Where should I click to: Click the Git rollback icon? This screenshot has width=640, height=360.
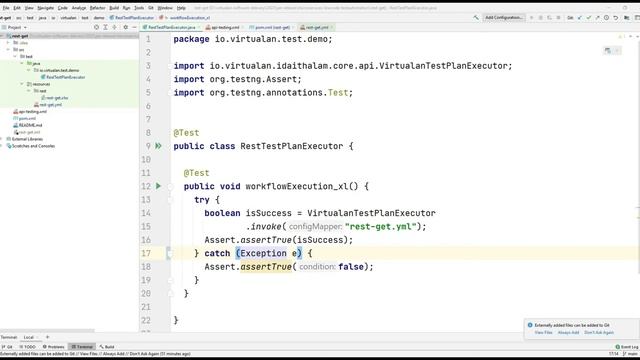click(616, 18)
